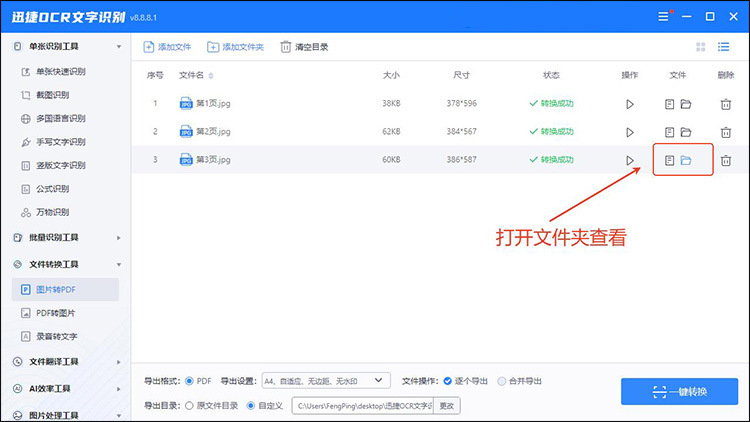750x422 pixels.
Task: Clear the list with 清空目录
Action: point(304,47)
